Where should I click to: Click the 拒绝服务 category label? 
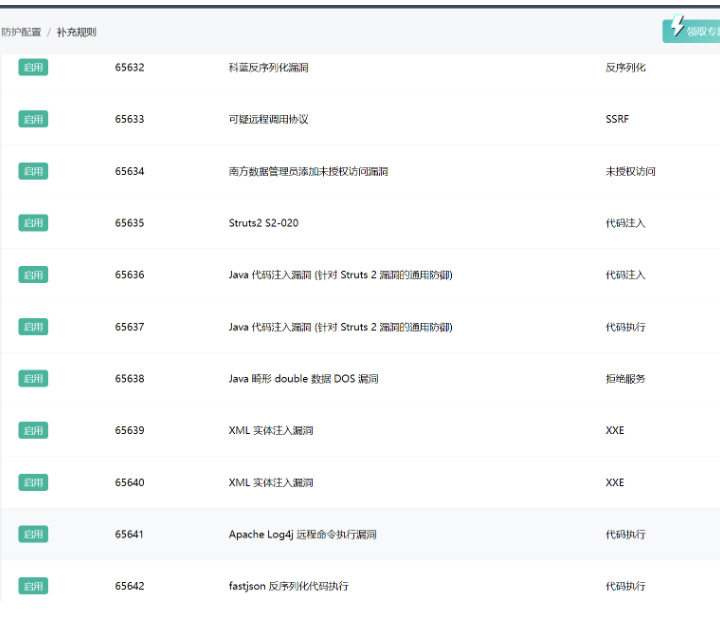click(x=625, y=379)
